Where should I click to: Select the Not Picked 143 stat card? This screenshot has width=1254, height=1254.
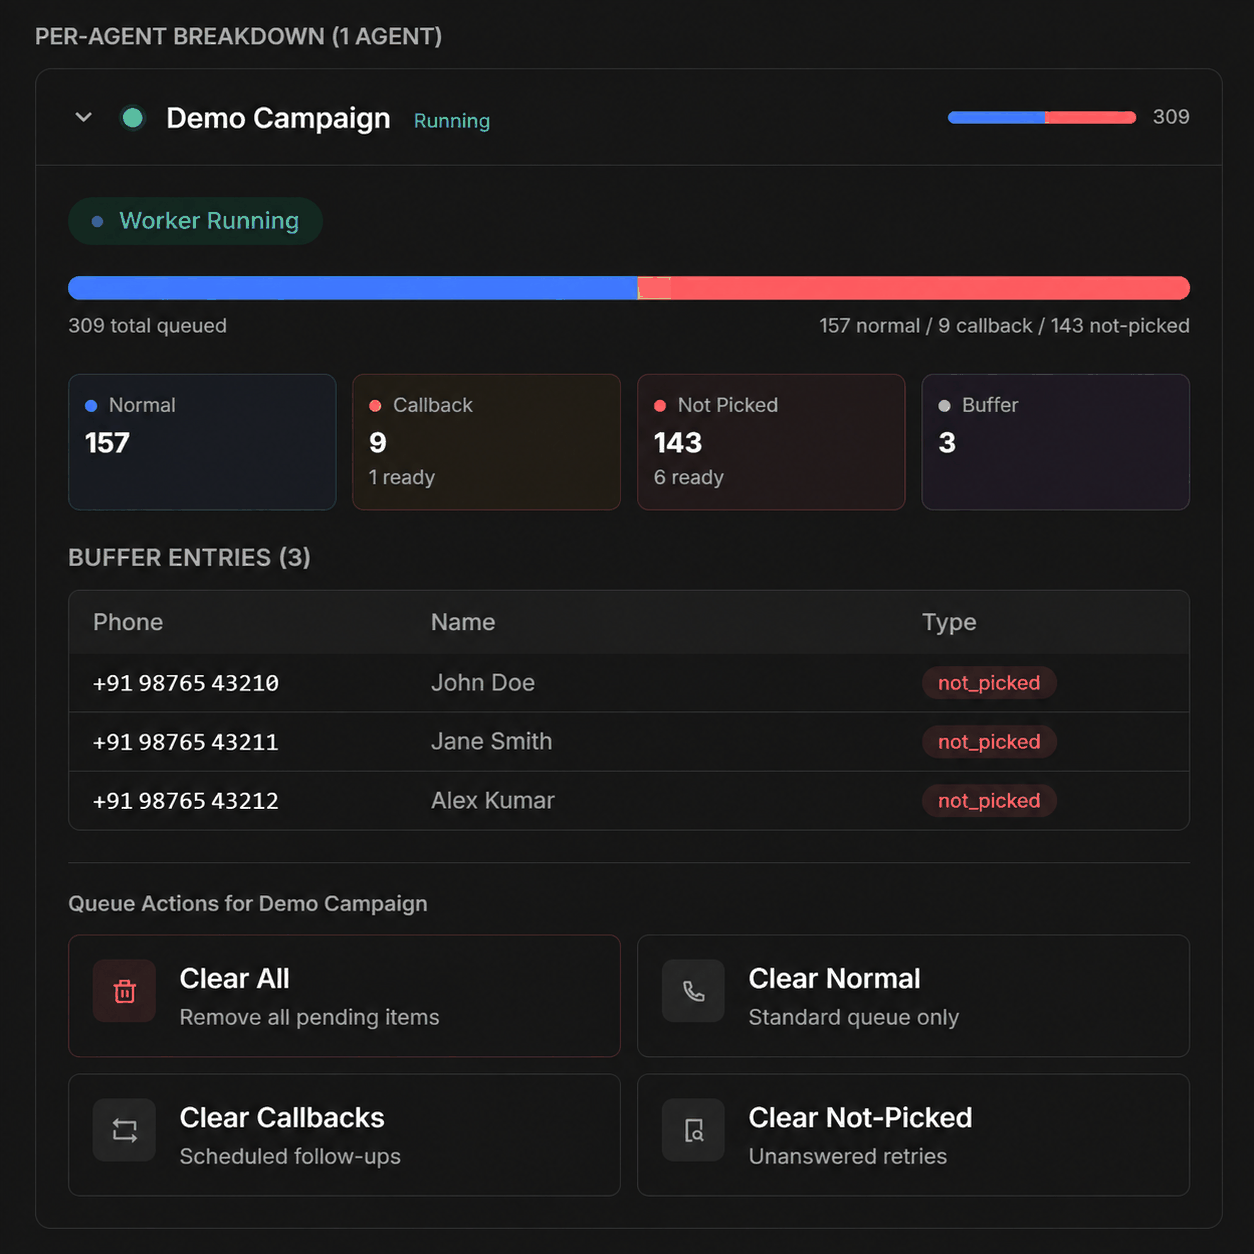point(771,442)
